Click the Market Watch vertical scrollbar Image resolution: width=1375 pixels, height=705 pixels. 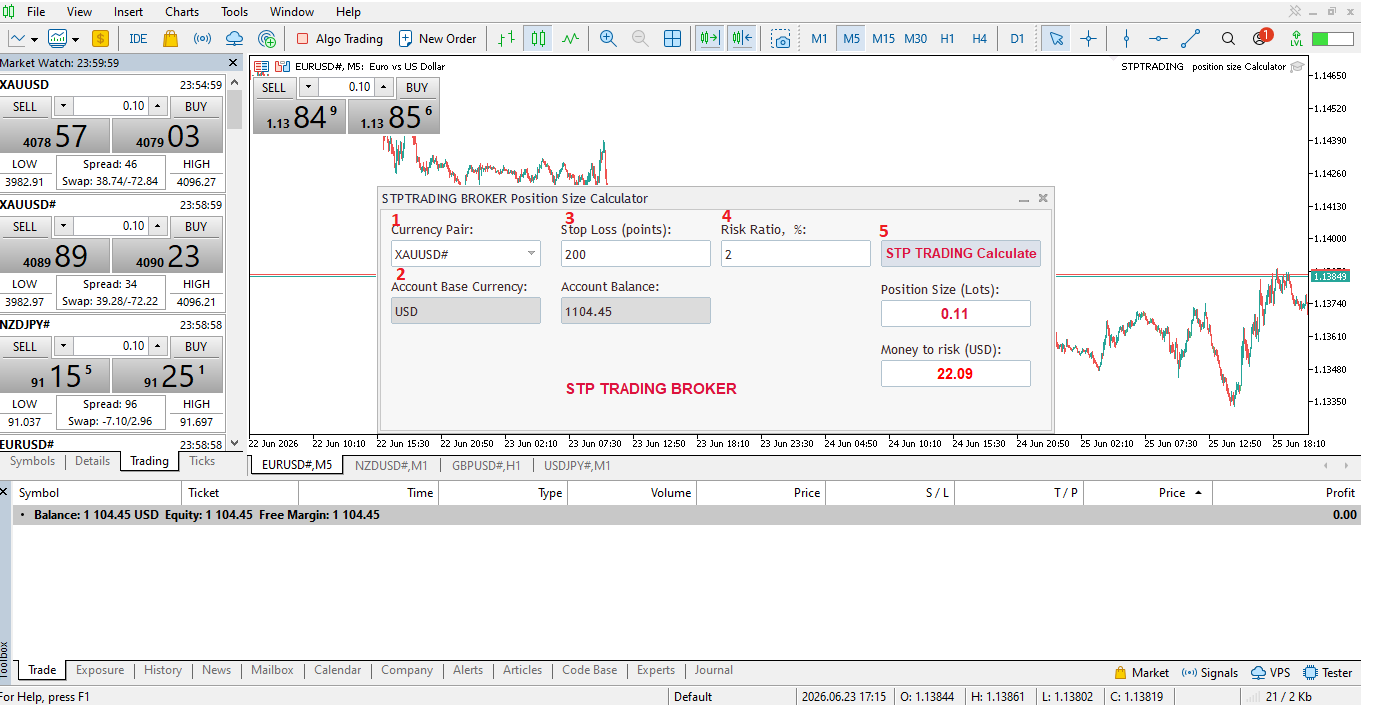[x=235, y=110]
